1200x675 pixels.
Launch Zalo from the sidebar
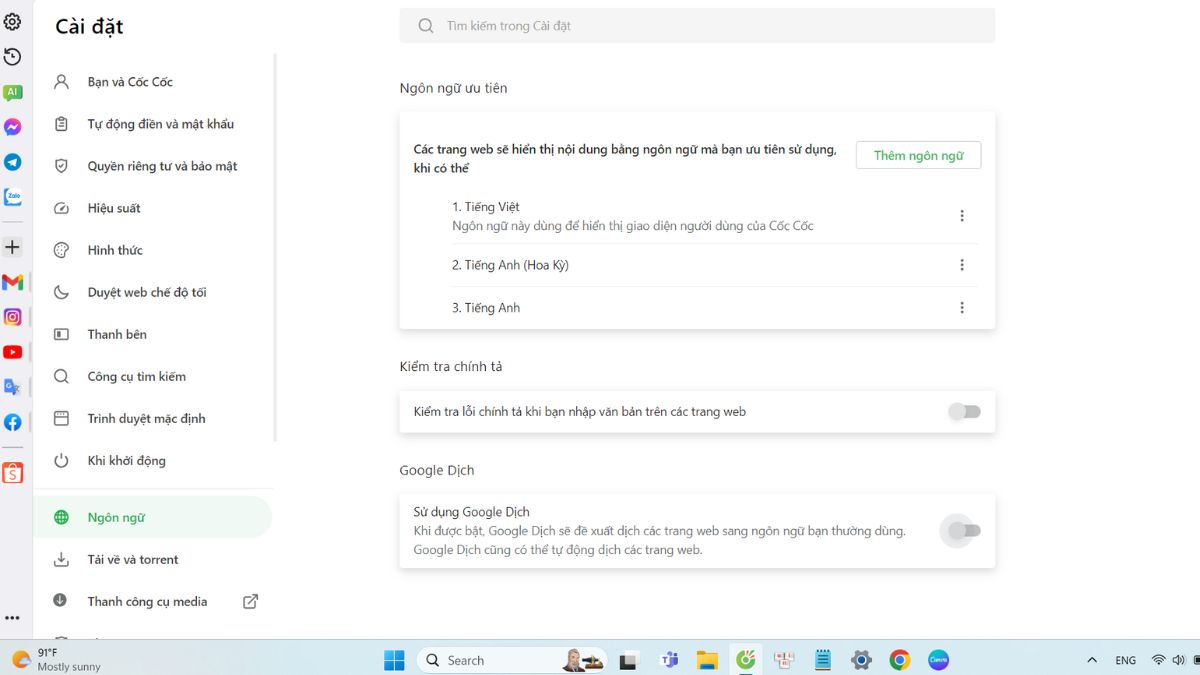[x=12, y=197]
